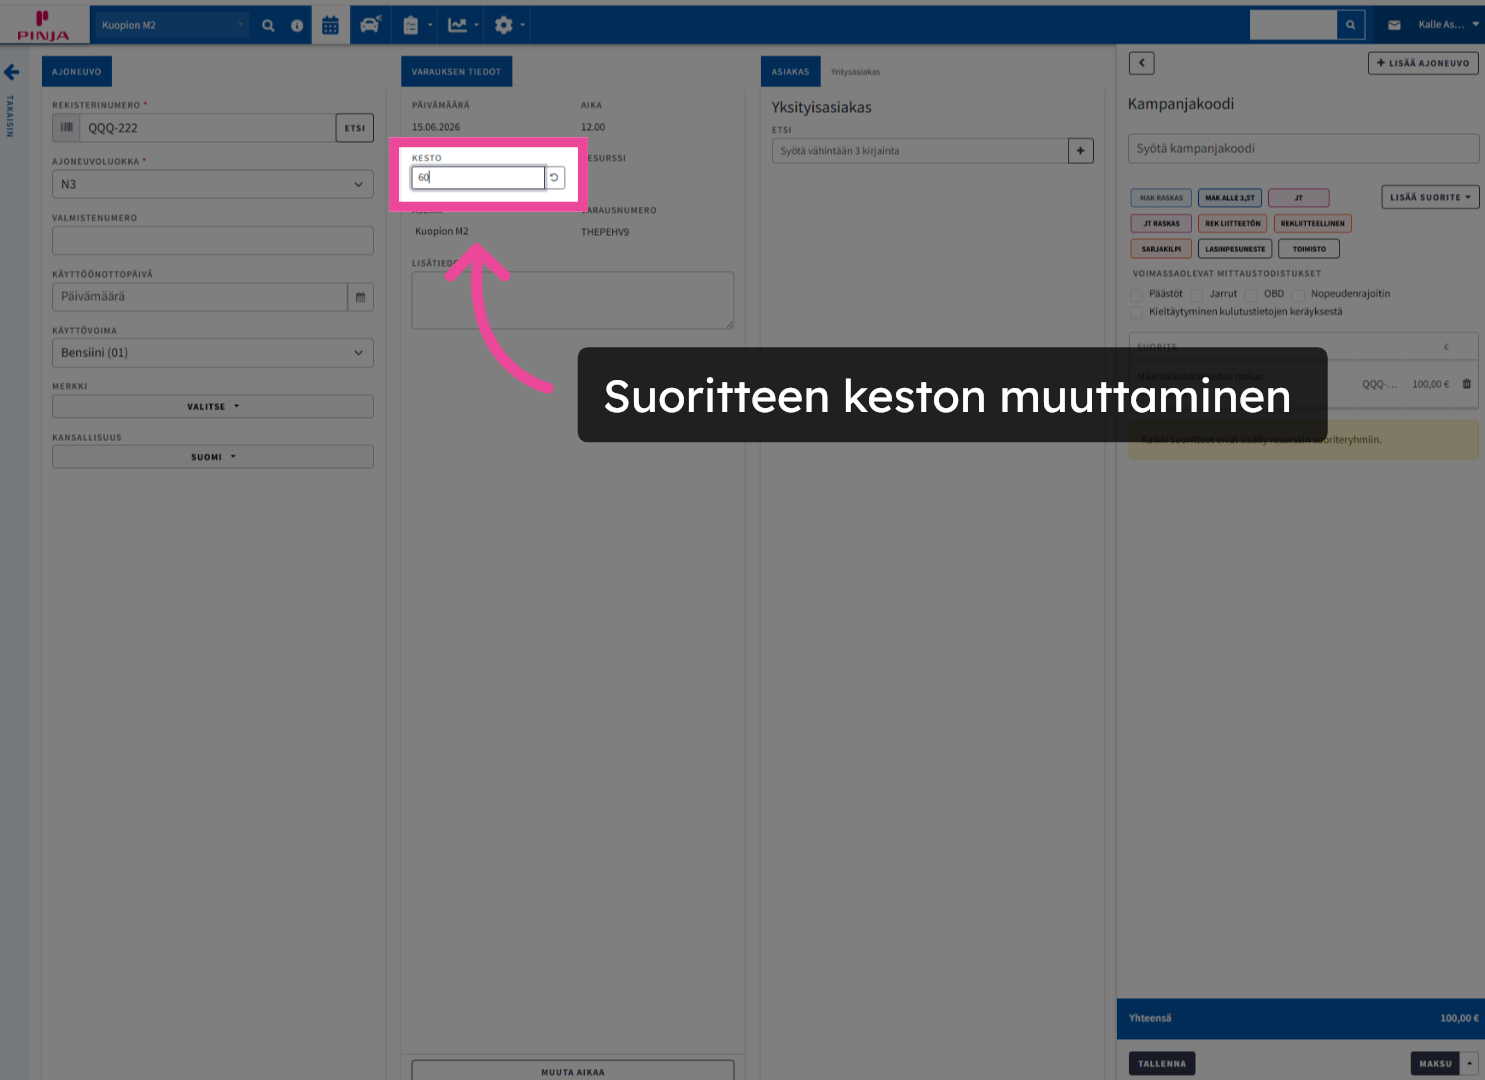This screenshot has width=1485, height=1080.
Task: Click the customer search field Syötä vähintään 3 kirjainta
Action: 920,151
